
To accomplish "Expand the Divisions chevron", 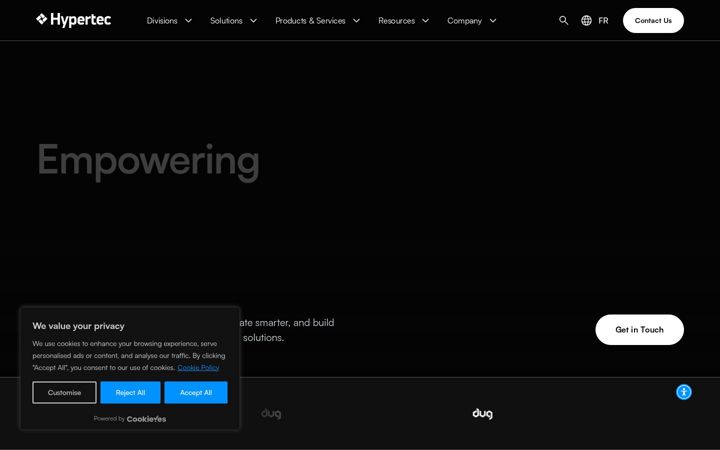I will coord(188,21).
